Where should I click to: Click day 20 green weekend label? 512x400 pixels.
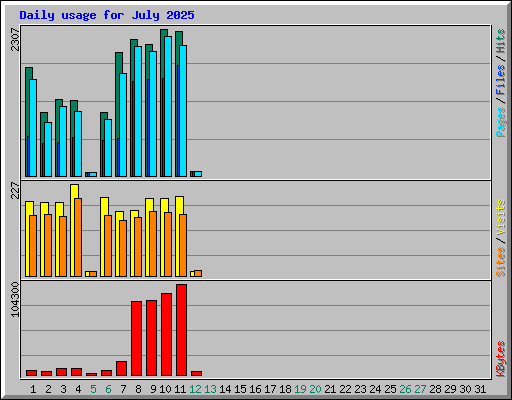[315, 389]
